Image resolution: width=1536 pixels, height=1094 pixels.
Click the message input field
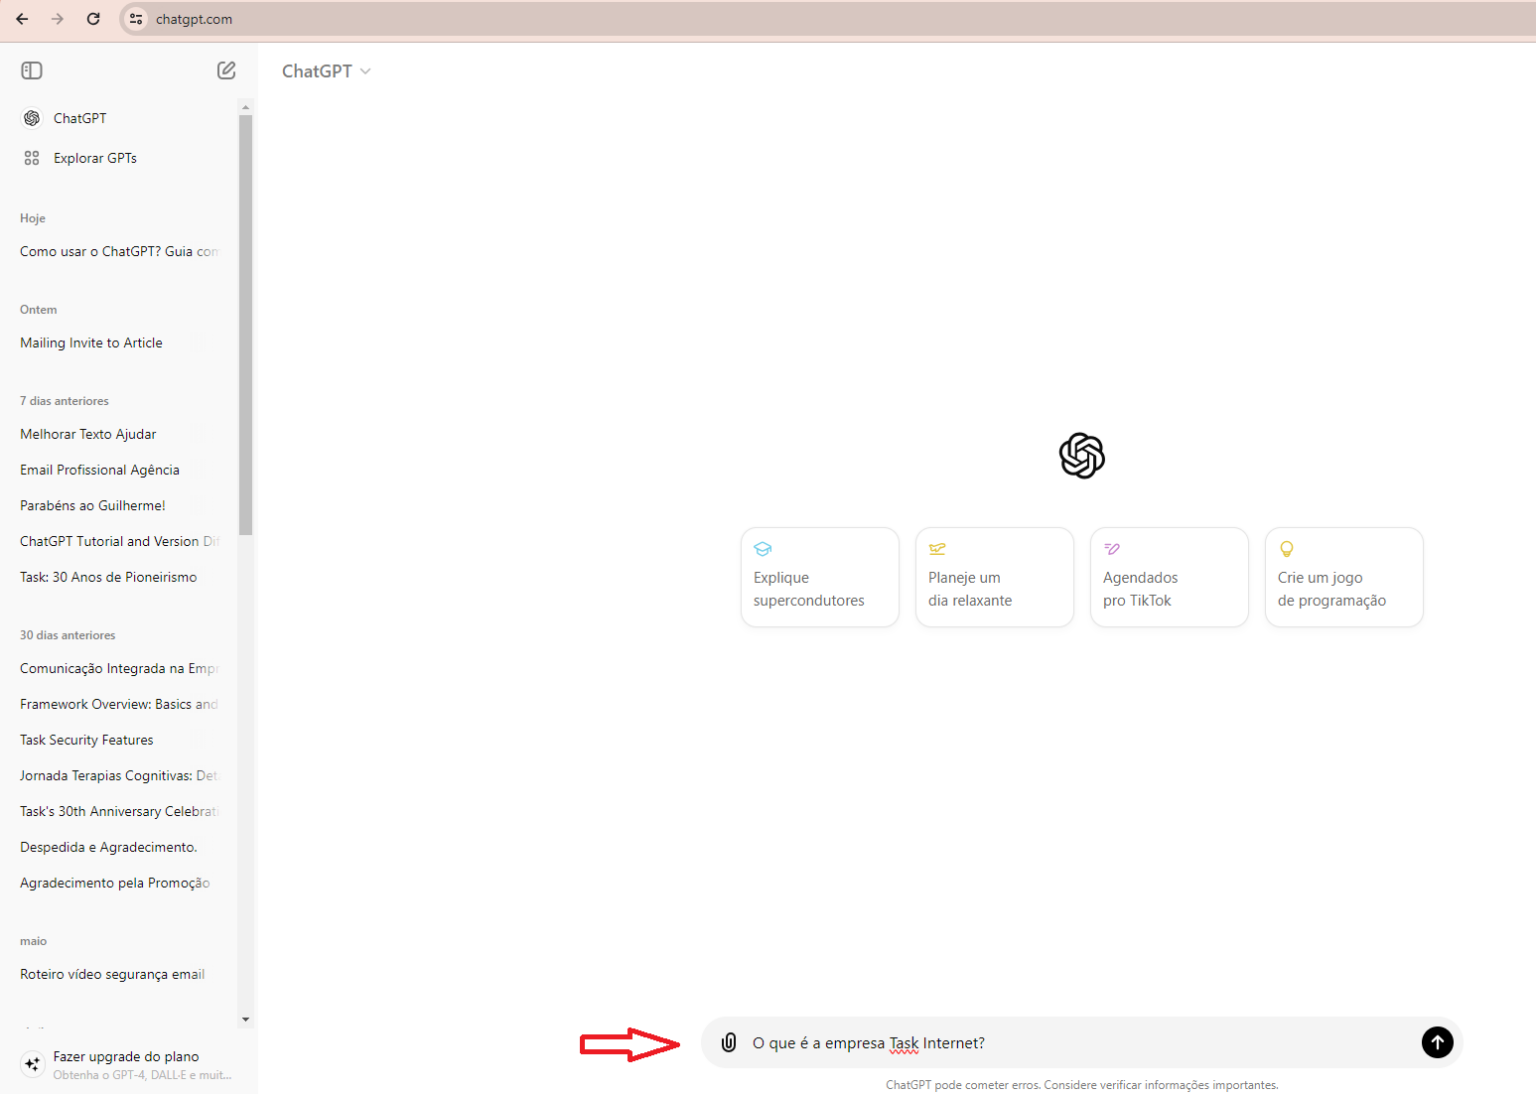[x=1000, y=1042]
